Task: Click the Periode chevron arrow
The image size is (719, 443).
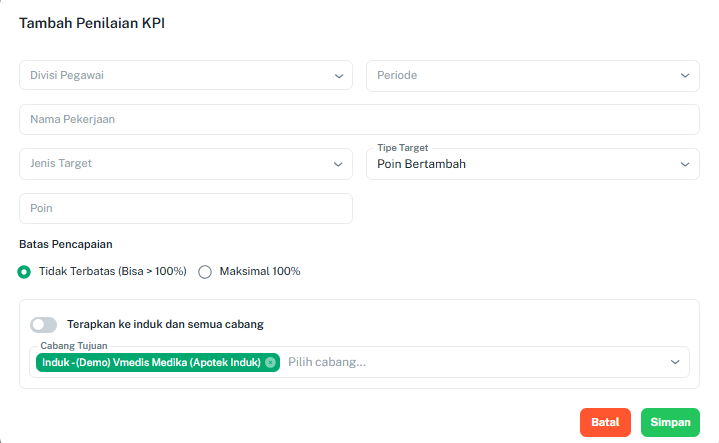Action: 685,76
